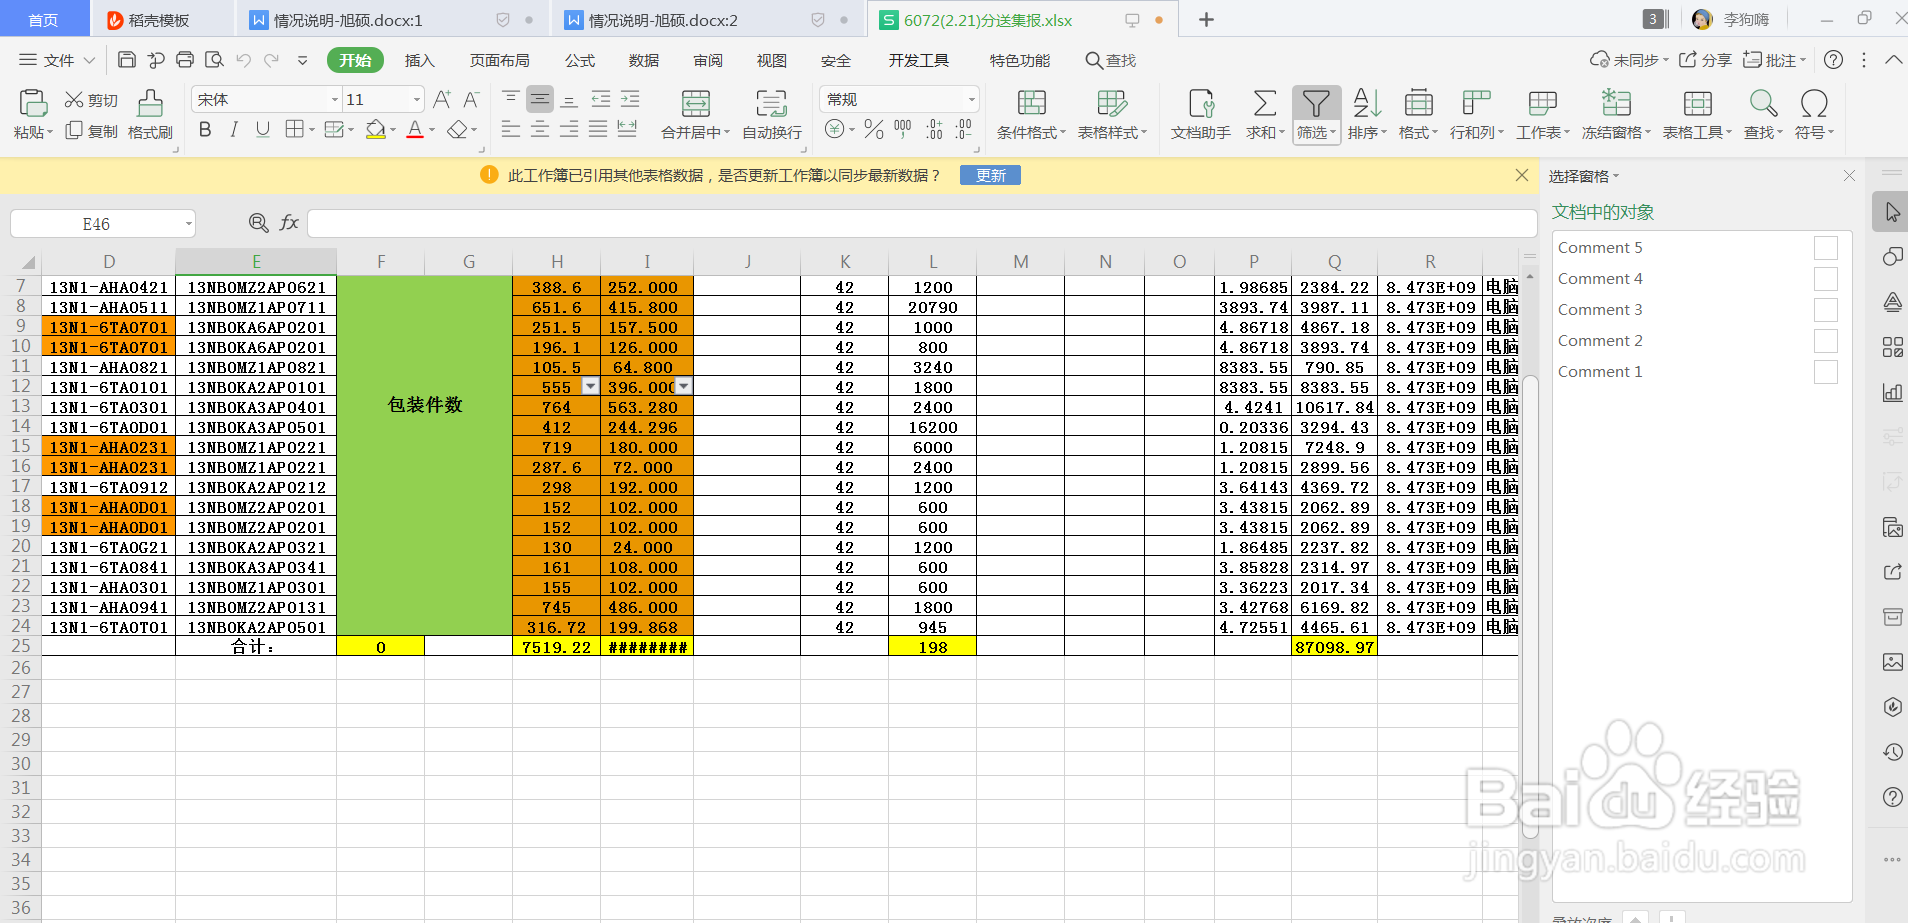Open the 页面布局 ribbon tab
Viewport: 1908px width, 923px height.
tap(500, 60)
